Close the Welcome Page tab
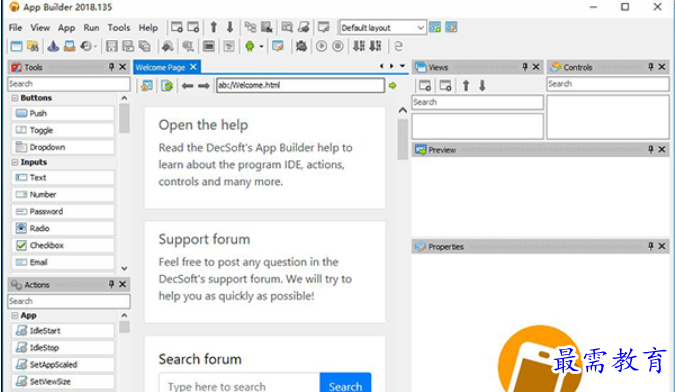This screenshot has height=392, width=675. click(193, 67)
